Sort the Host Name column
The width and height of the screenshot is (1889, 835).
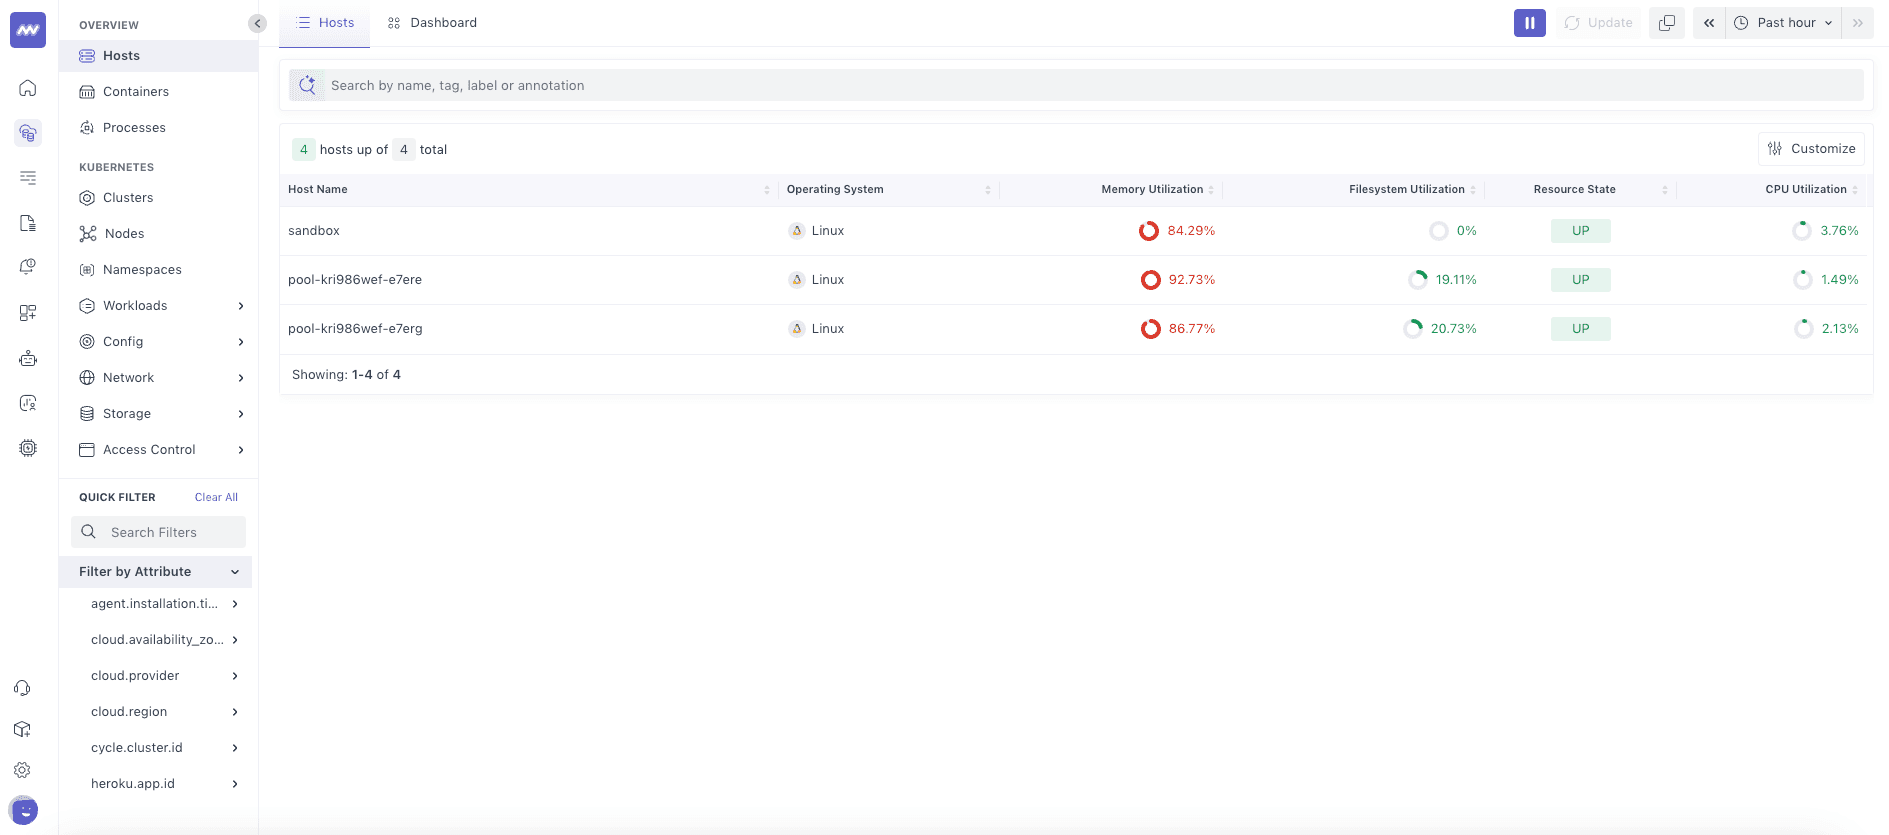point(766,189)
